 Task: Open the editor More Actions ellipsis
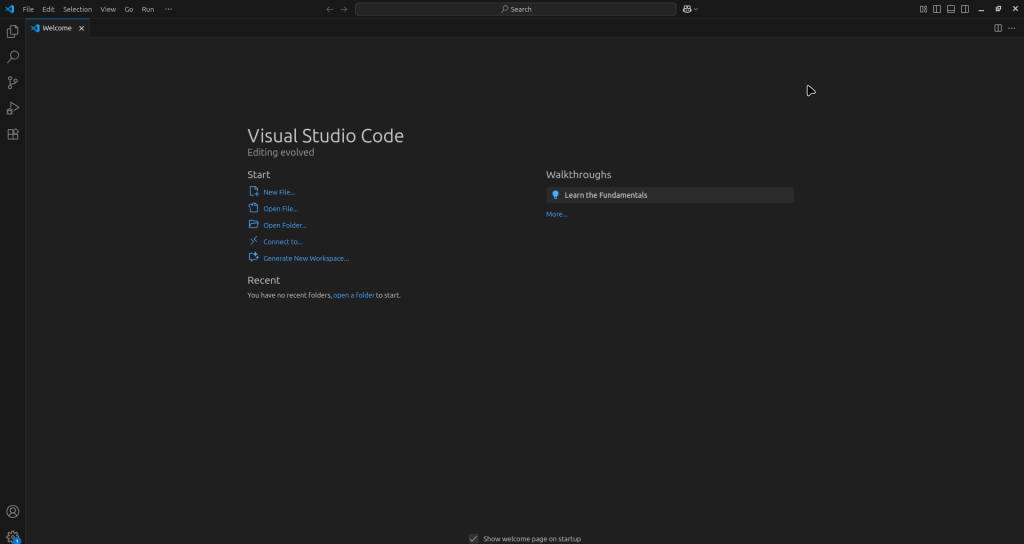(1011, 28)
